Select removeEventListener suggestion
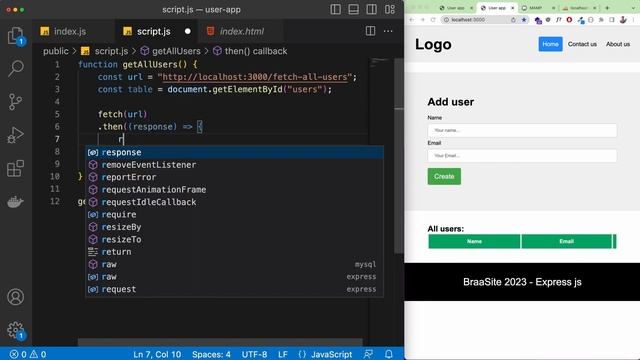640x360 pixels. (x=234, y=164)
